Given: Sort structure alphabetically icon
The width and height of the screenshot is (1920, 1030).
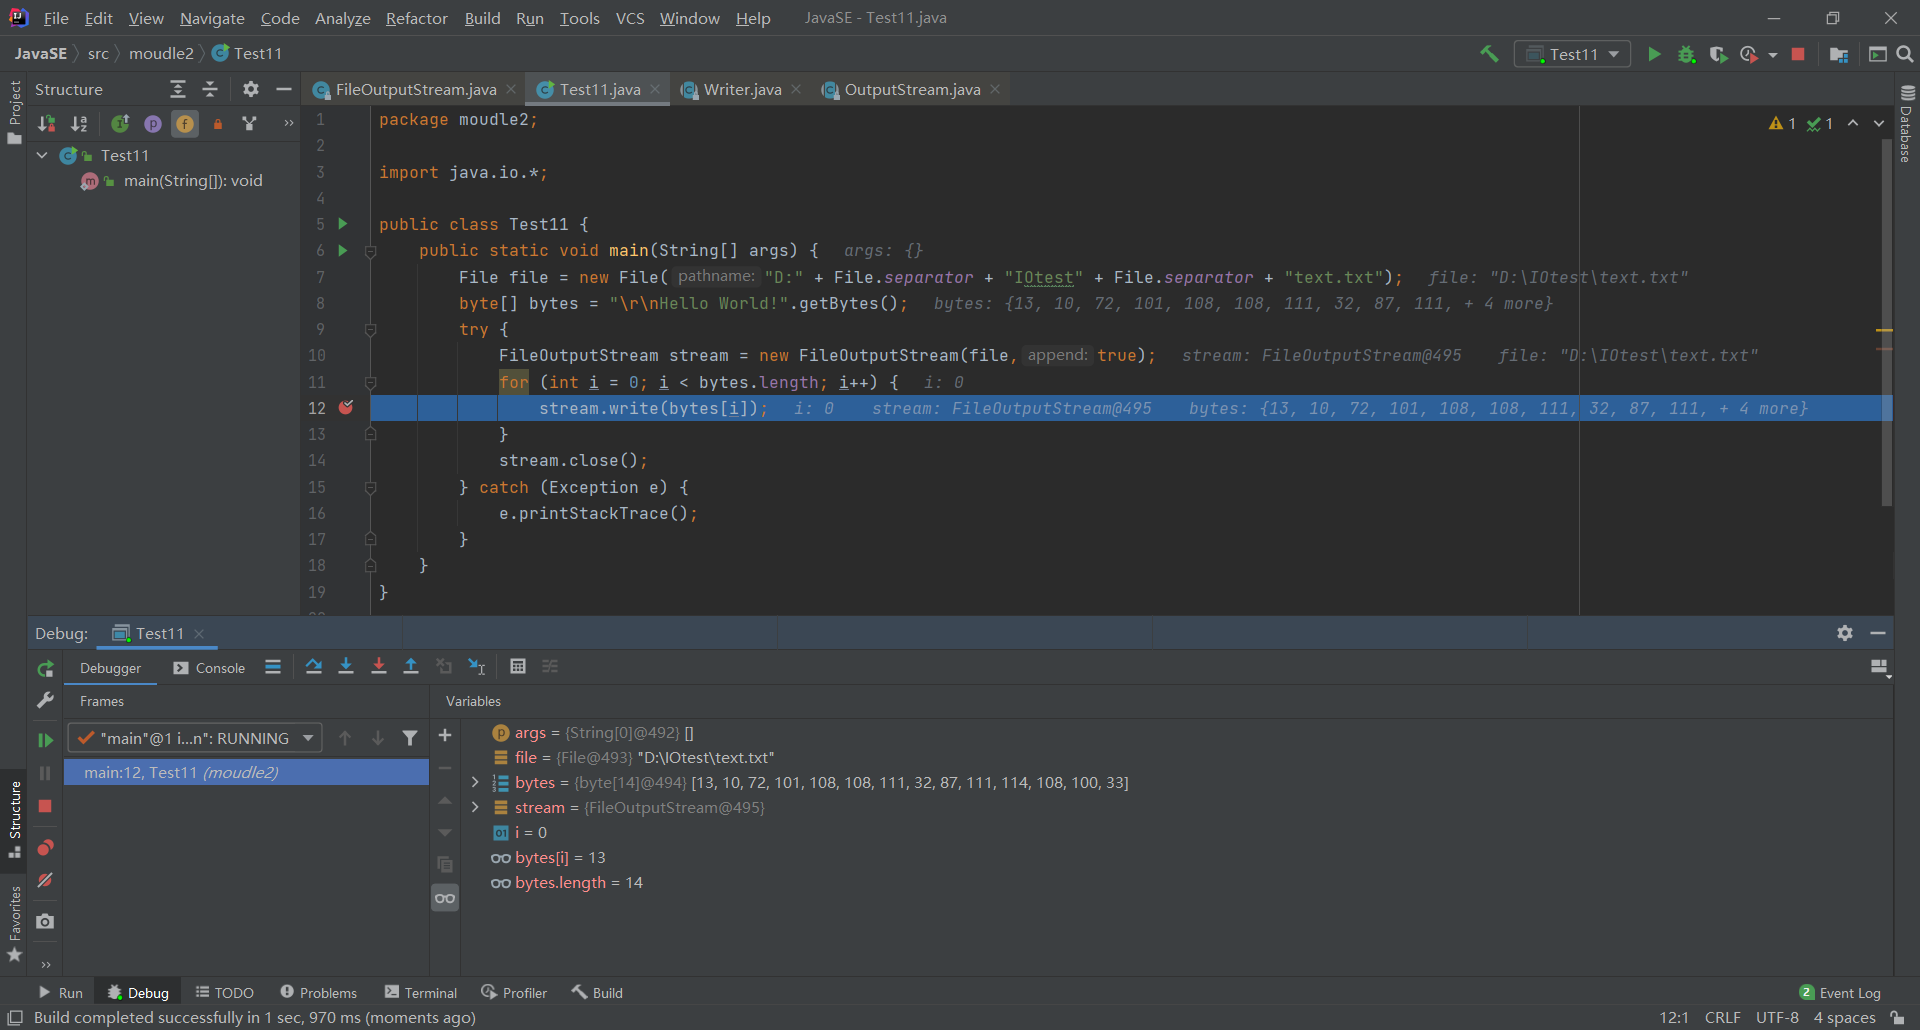Looking at the screenshot, I should pyautogui.click(x=79, y=123).
